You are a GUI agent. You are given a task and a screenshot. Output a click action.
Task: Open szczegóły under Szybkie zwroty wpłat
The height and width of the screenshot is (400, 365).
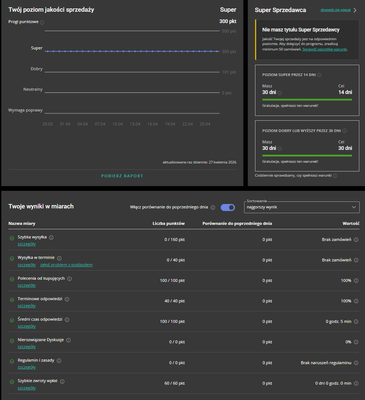point(27,388)
